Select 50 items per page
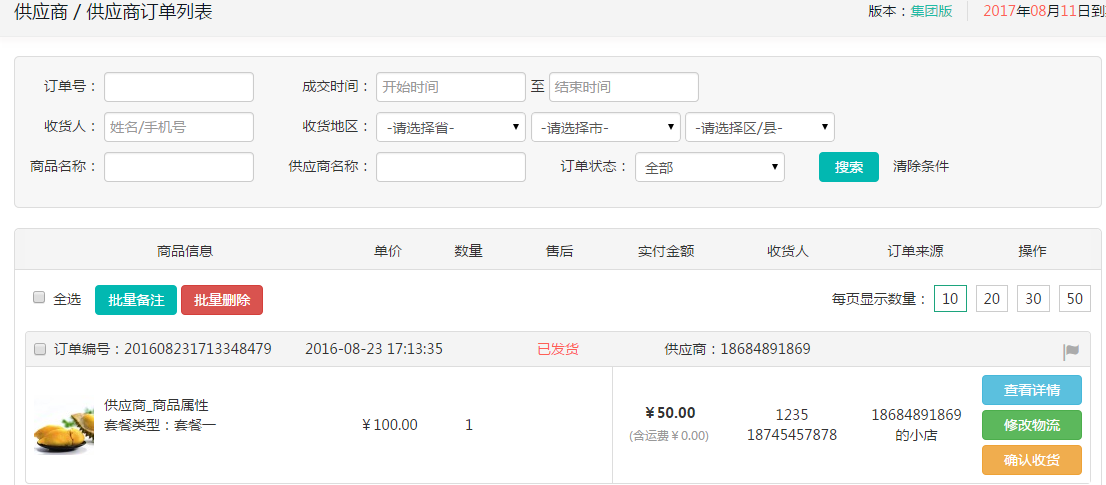This screenshot has width=1106, height=485. tap(1074, 298)
